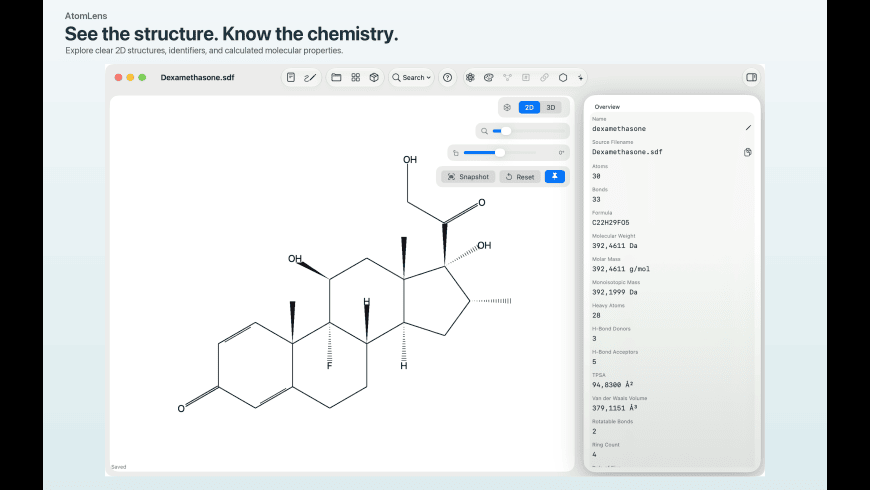870x490 pixels.
Task: Open the color palette icon
Action: (x=488, y=78)
